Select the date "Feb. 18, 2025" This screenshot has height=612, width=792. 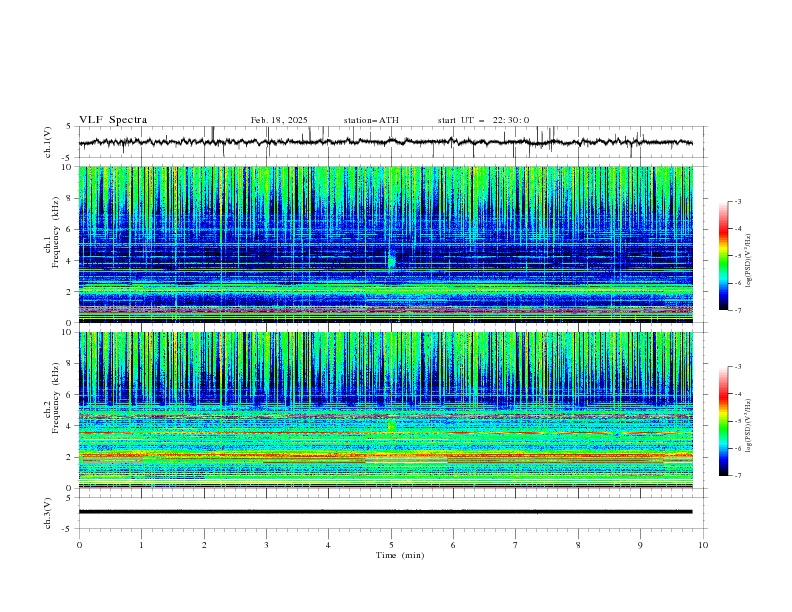coord(279,120)
